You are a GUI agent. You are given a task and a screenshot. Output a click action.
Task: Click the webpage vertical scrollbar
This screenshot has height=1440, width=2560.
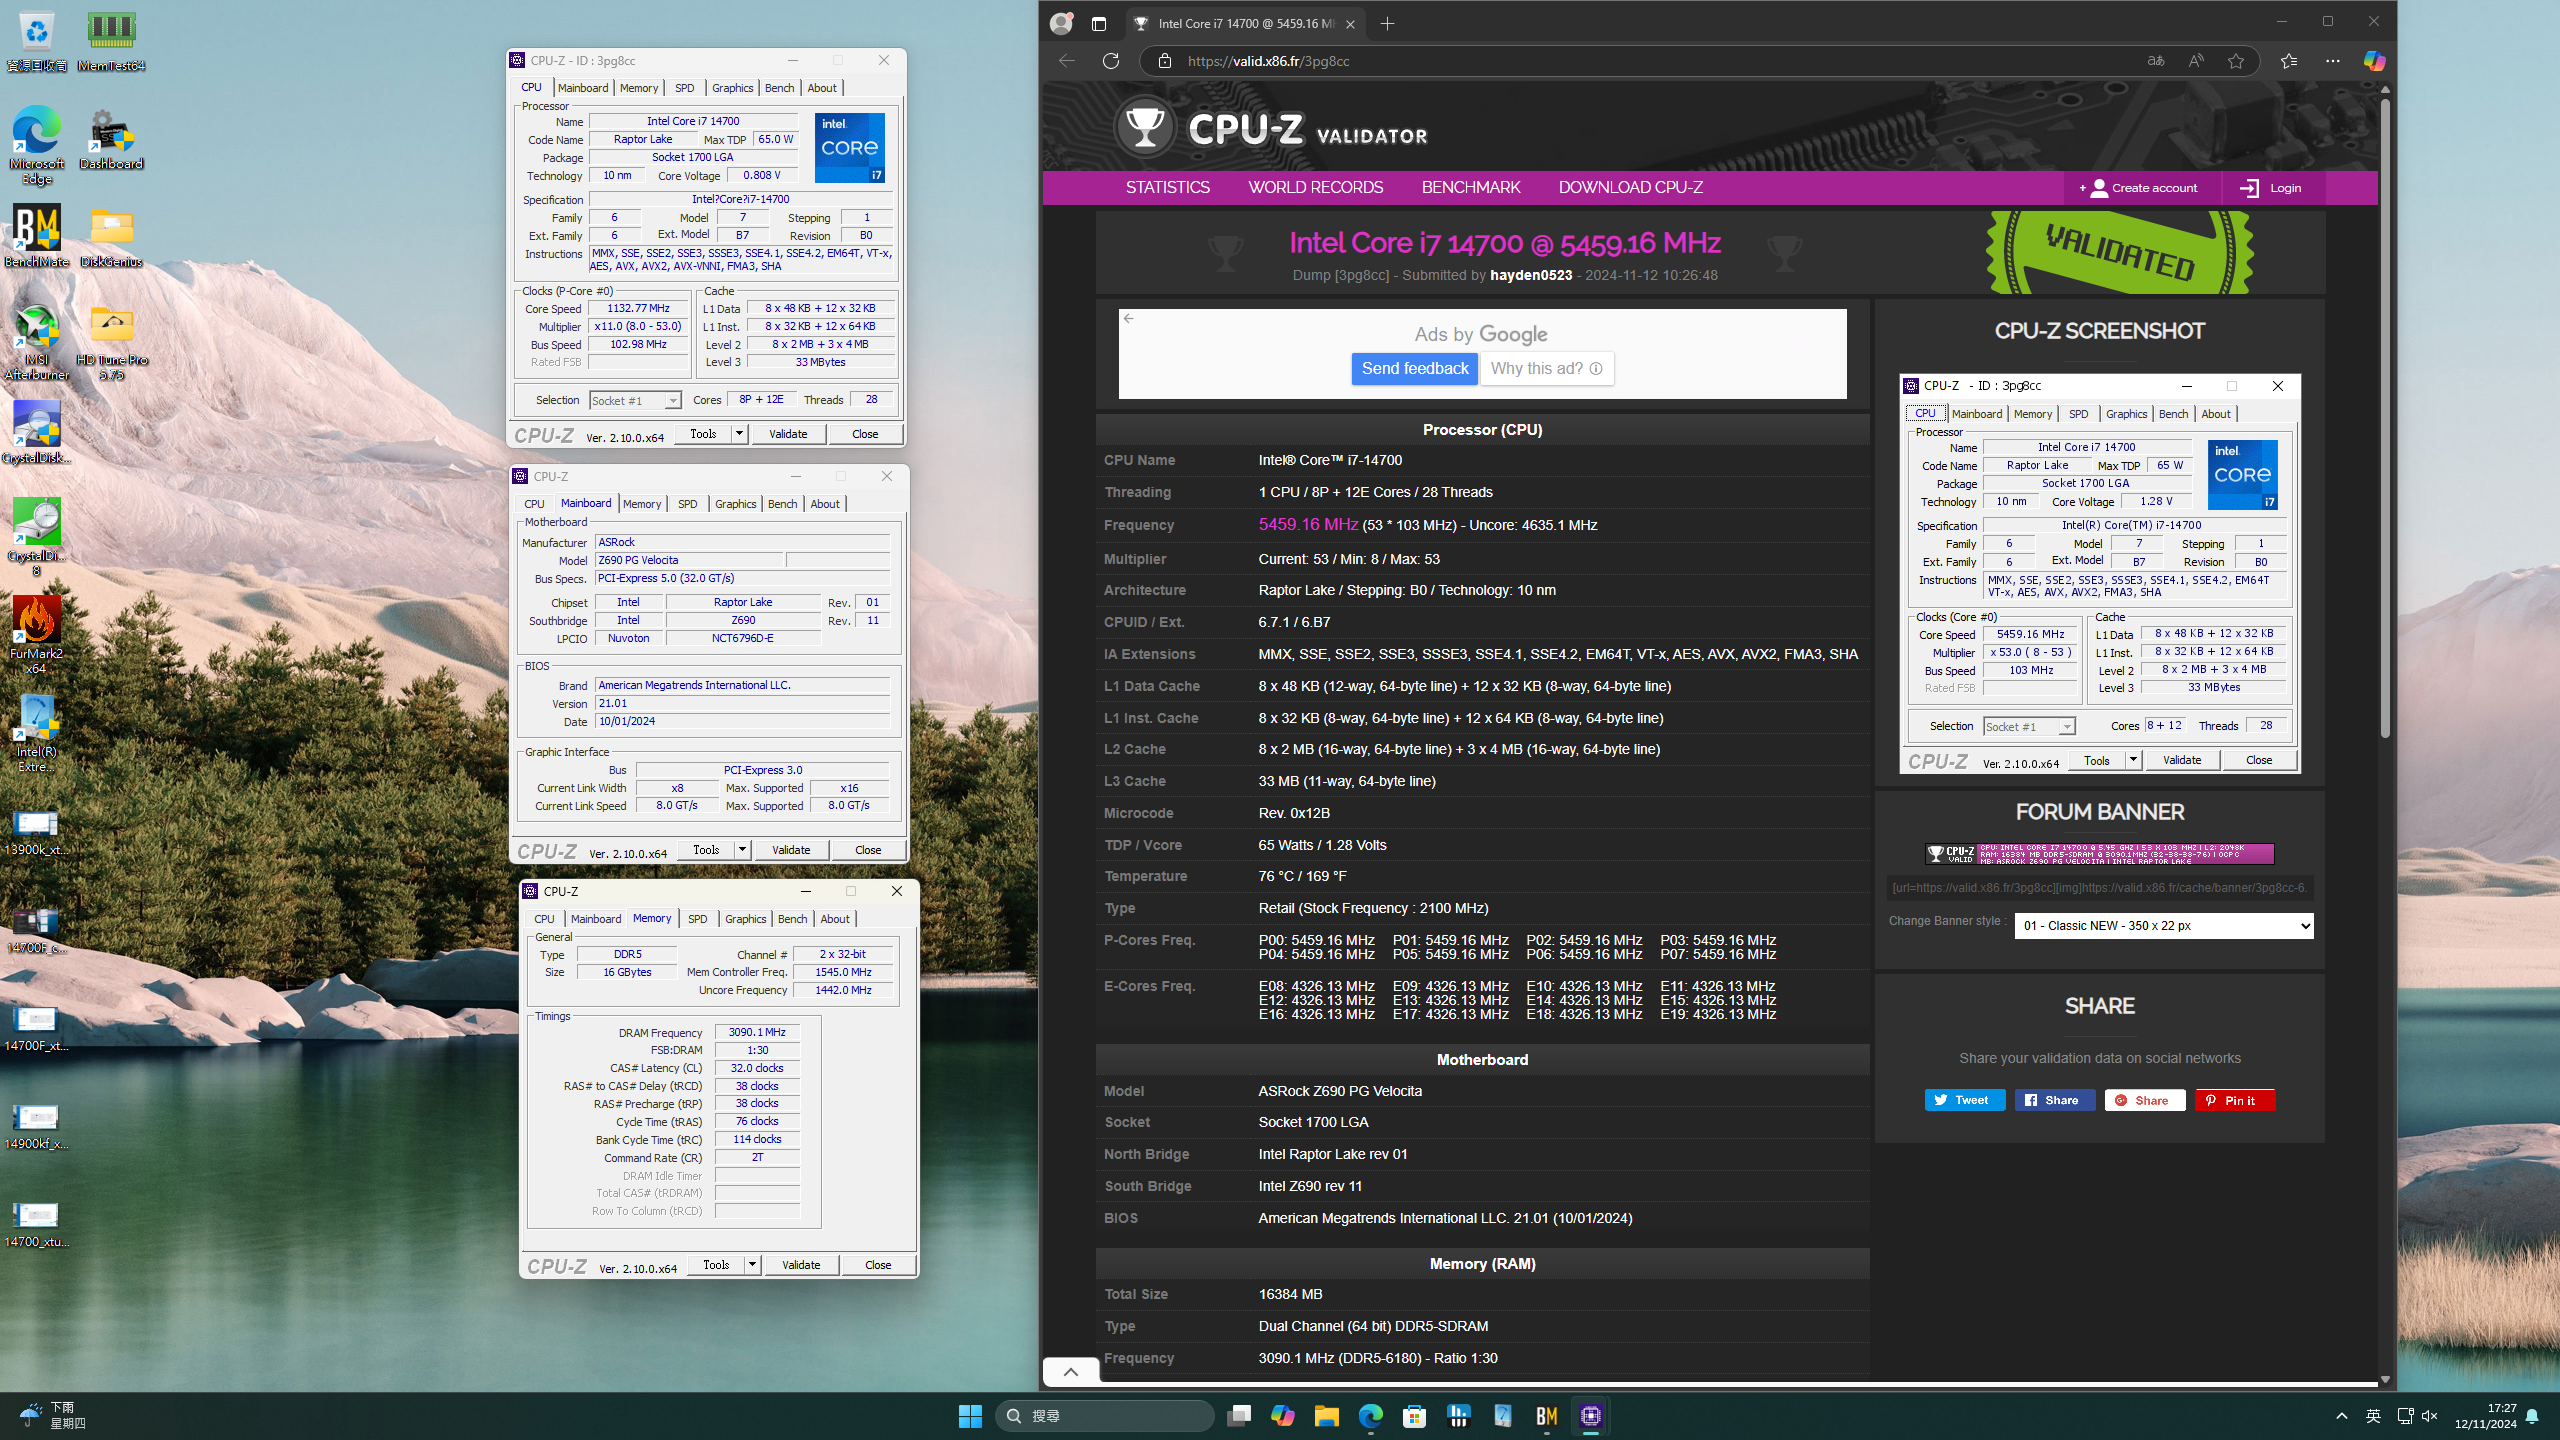2384,420
